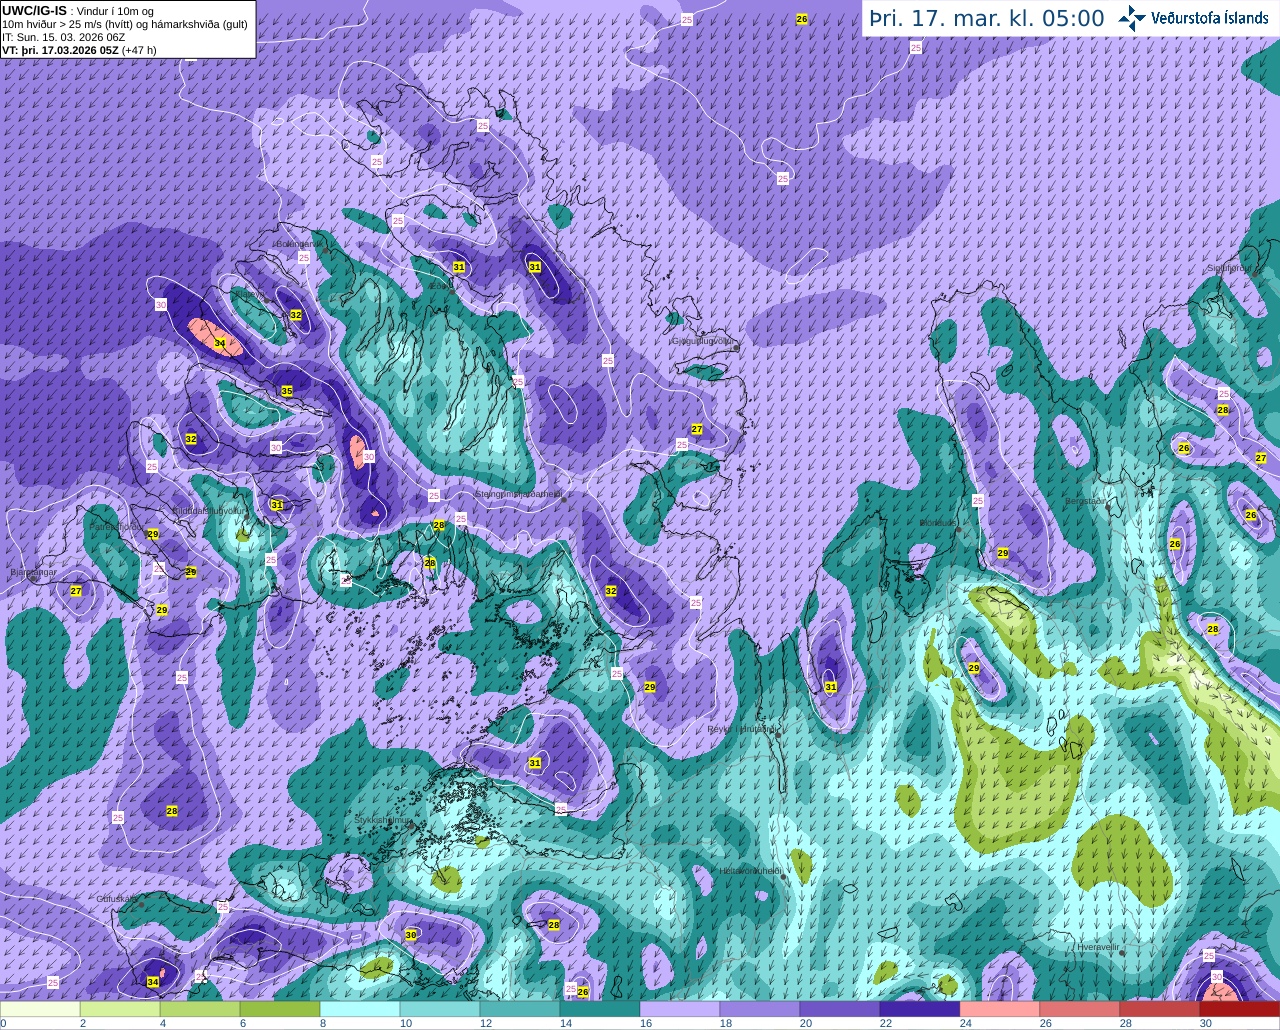1280x1030 pixels.
Task: Click the yellow 34 label on the salmon patch
Action: click(x=220, y=343)
